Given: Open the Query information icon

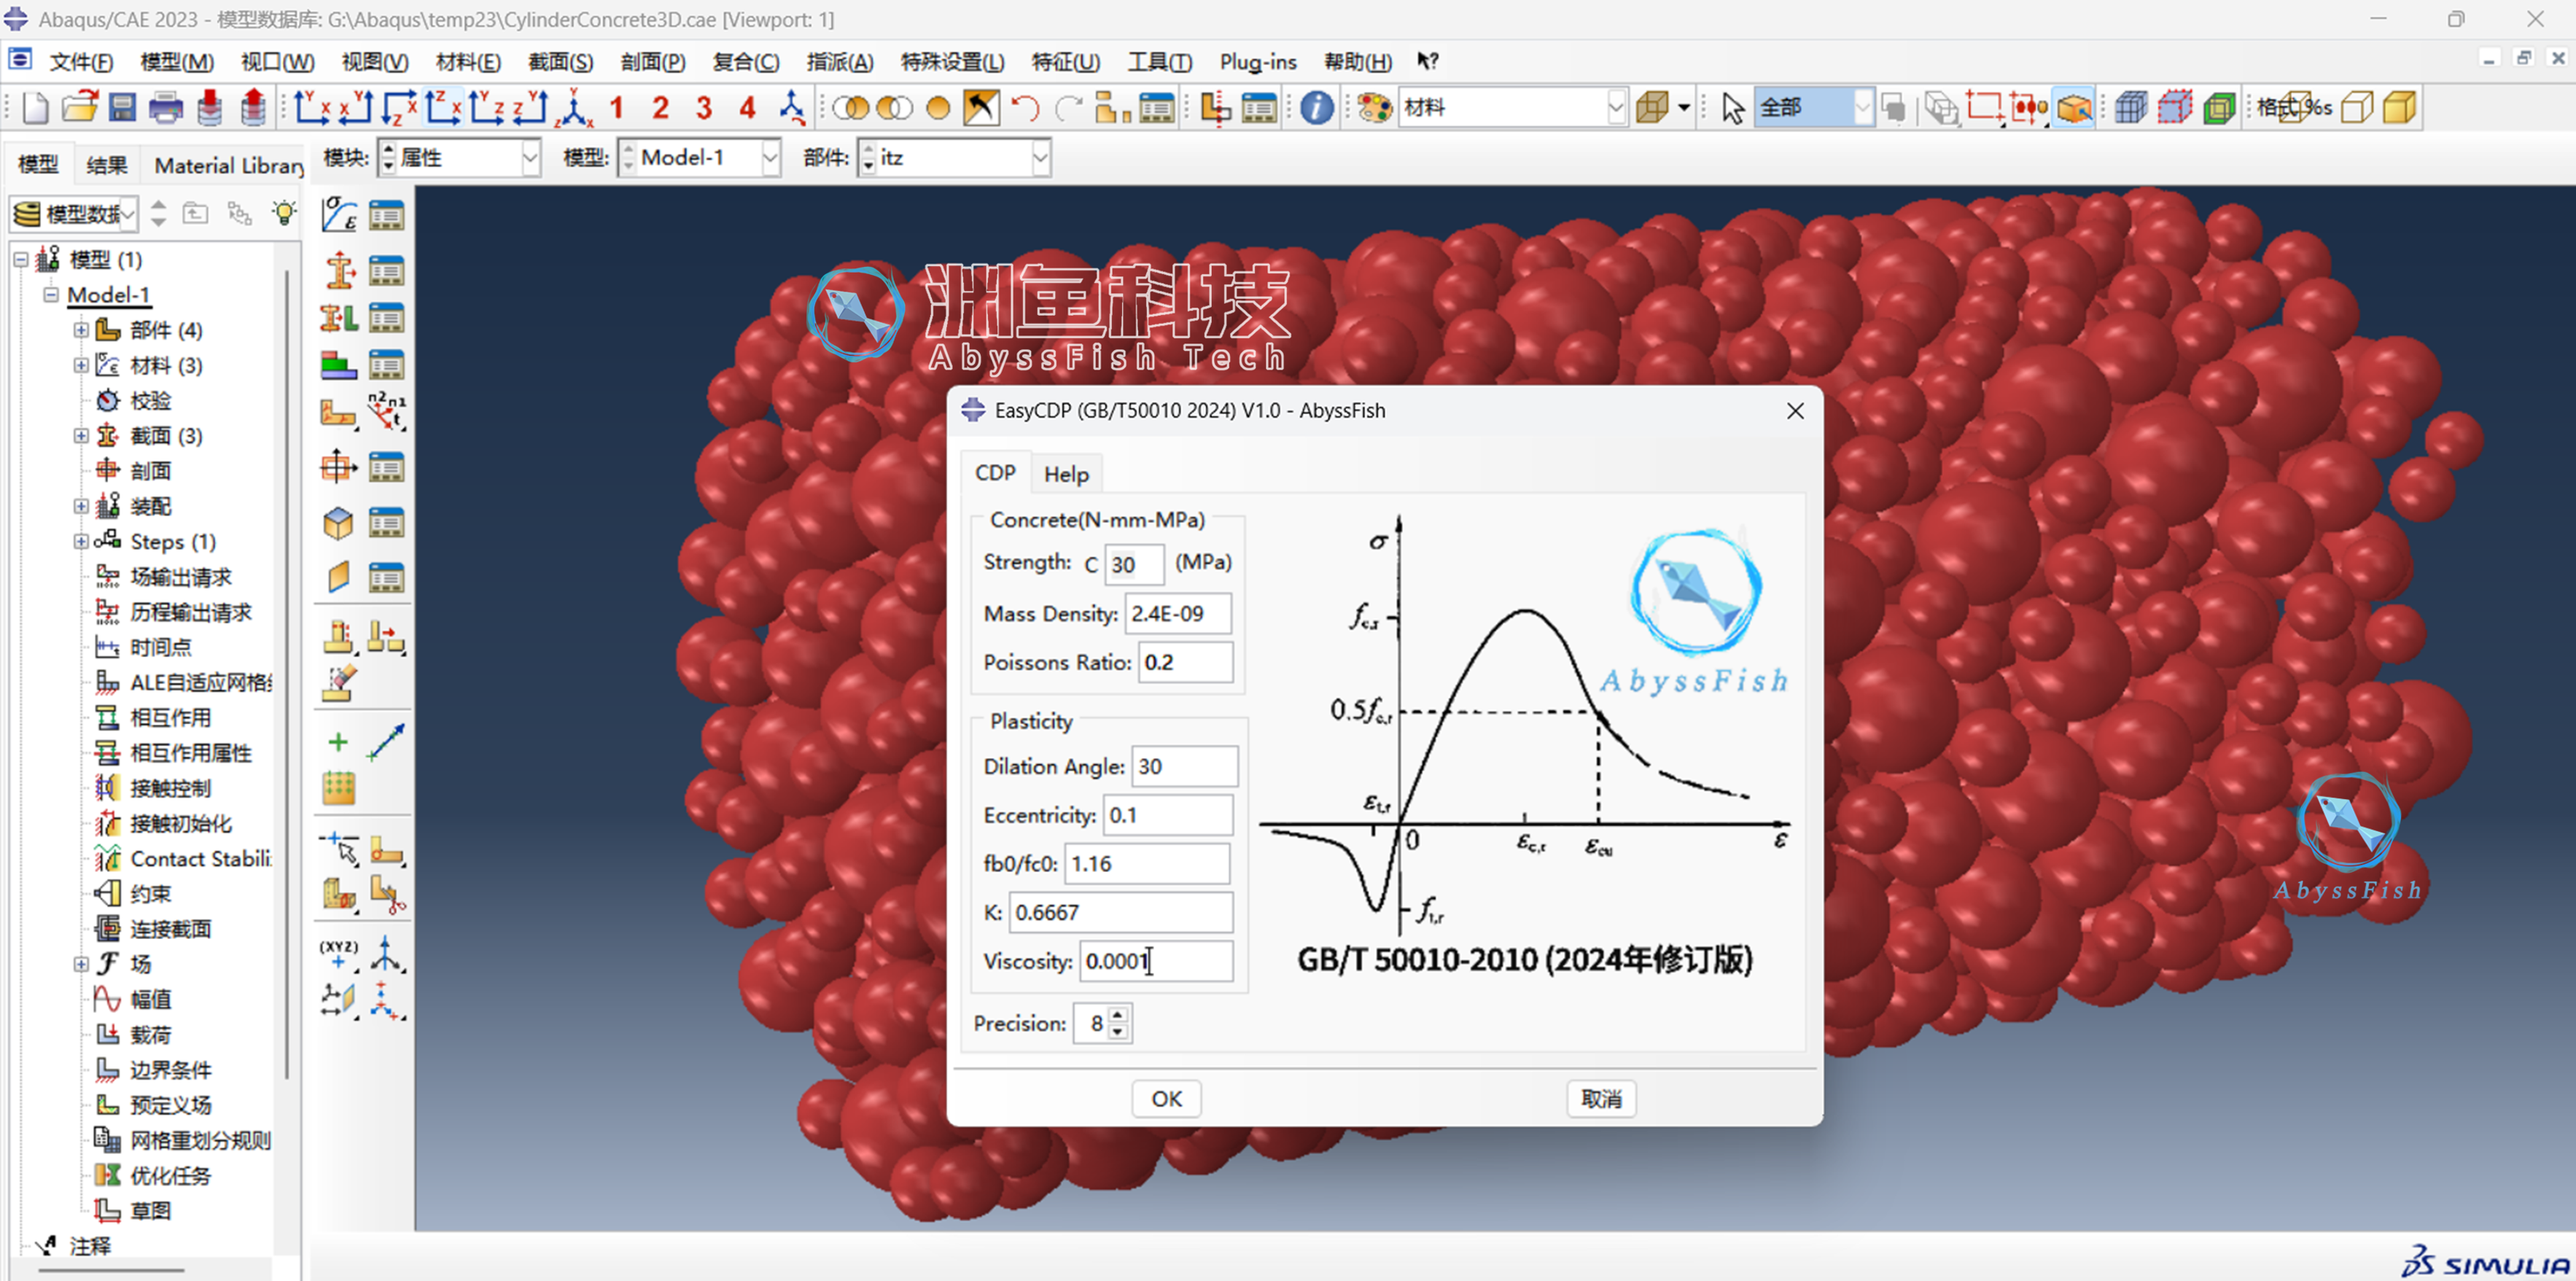Looking at the screenshot, I should point(1316,107).
